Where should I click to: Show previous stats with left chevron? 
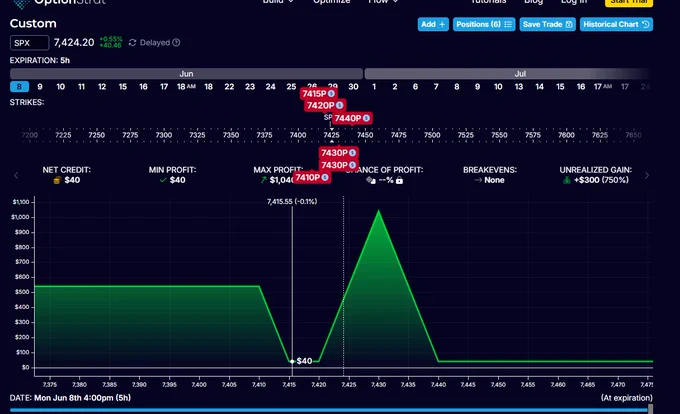pyautogui.click(x=16, y=176)
